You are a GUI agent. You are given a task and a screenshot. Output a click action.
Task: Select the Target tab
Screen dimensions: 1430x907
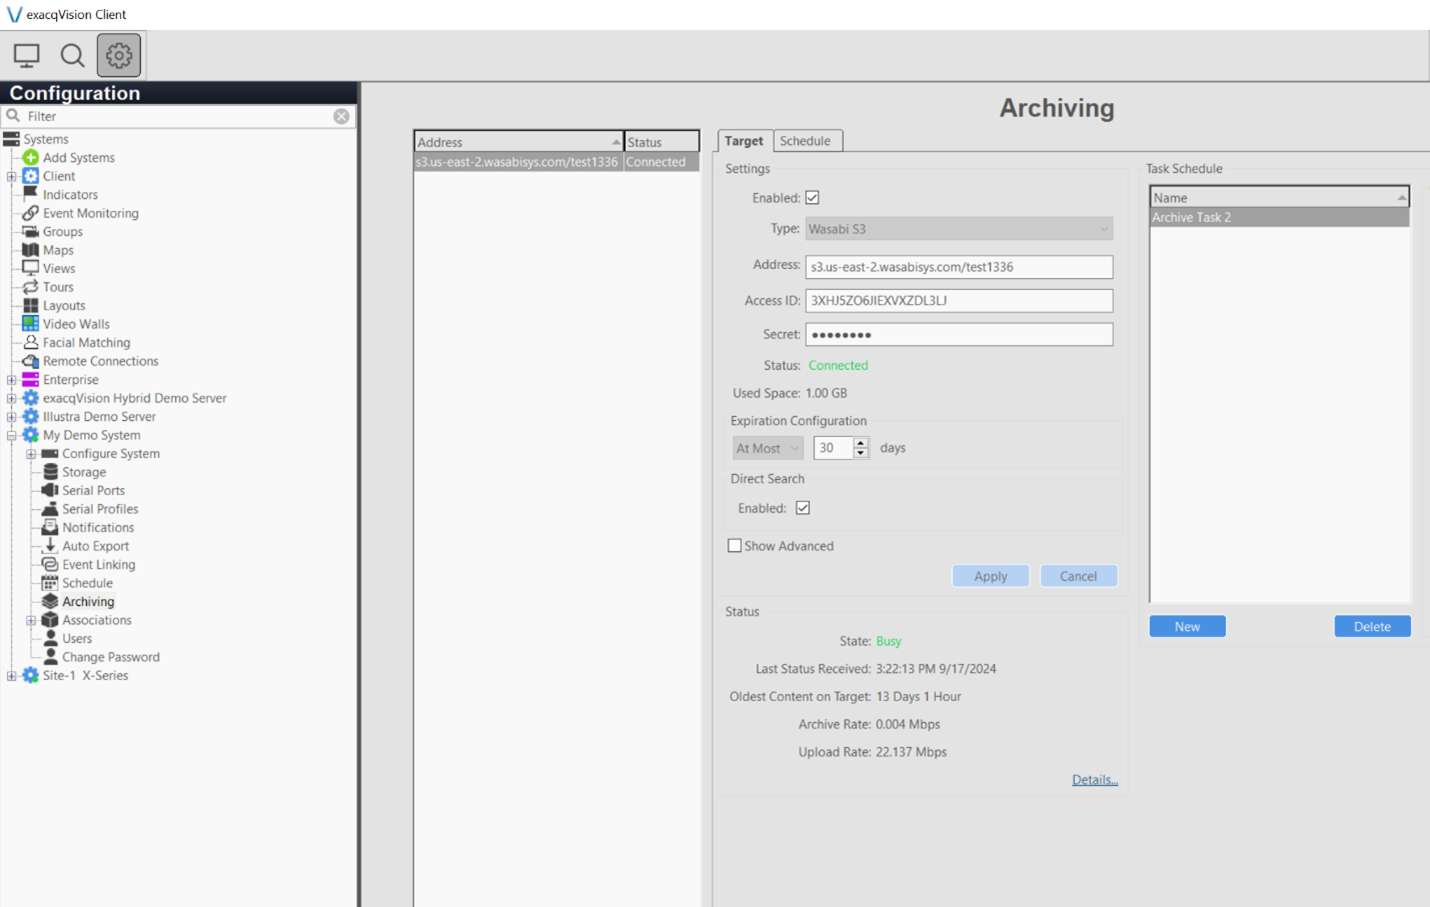744,141
